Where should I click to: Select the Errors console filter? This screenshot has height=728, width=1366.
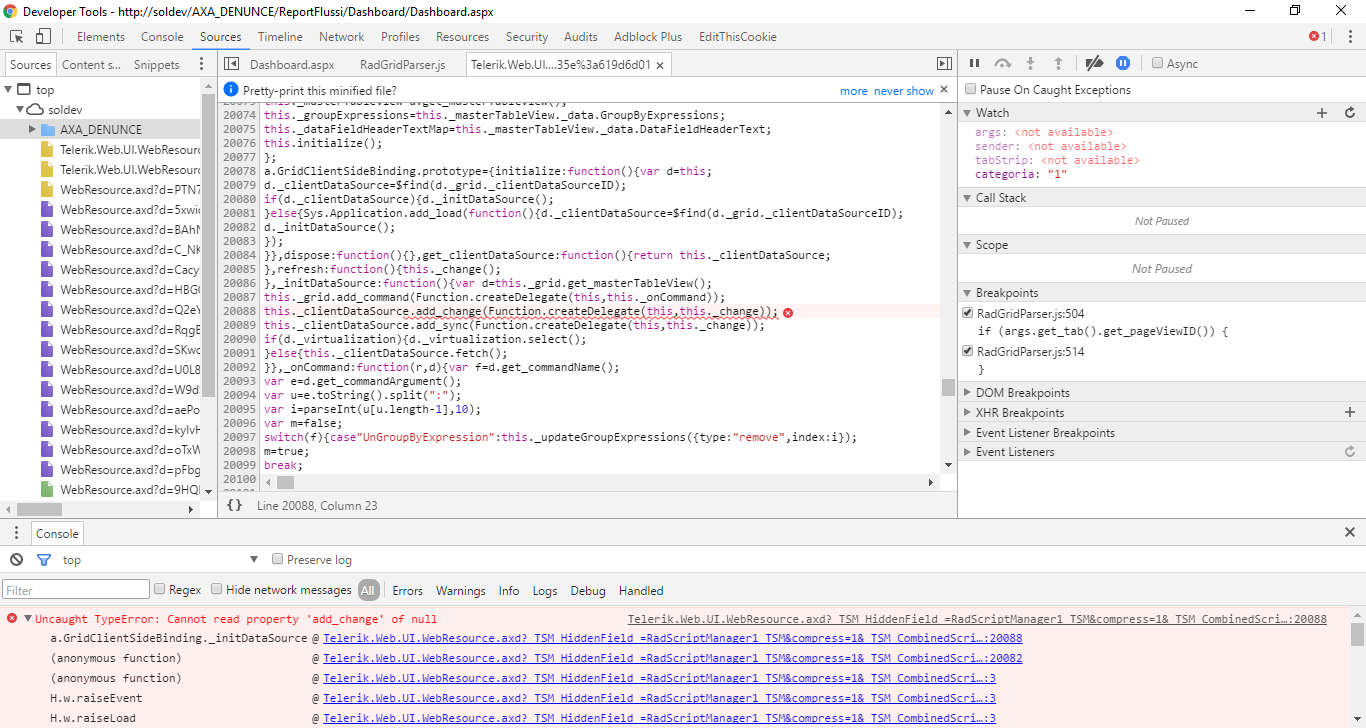407,591
